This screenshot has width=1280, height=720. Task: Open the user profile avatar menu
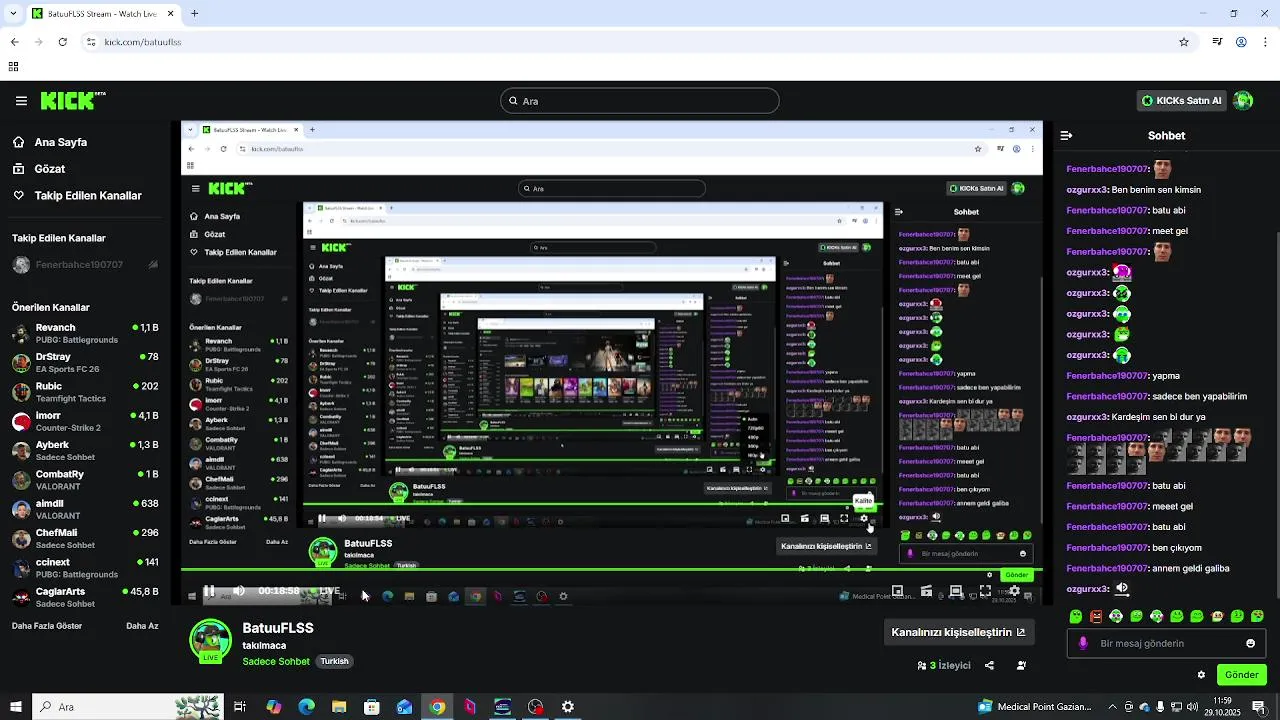pyautogui.click(x=1243, y=101)
